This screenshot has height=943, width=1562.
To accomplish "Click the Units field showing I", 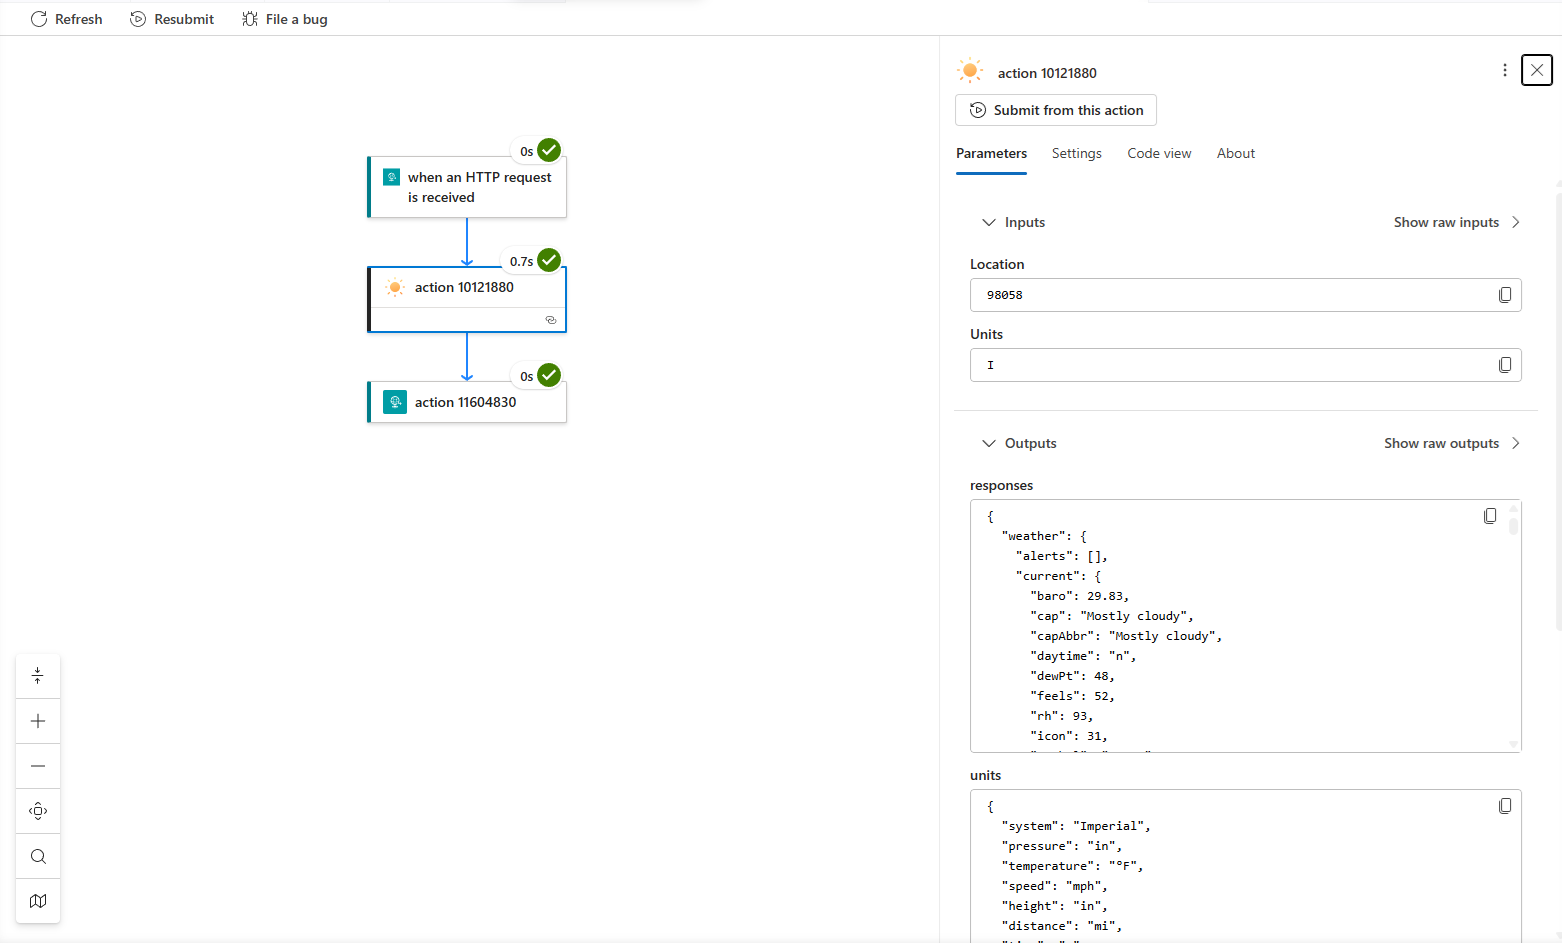I will [x=1245, y=365].
